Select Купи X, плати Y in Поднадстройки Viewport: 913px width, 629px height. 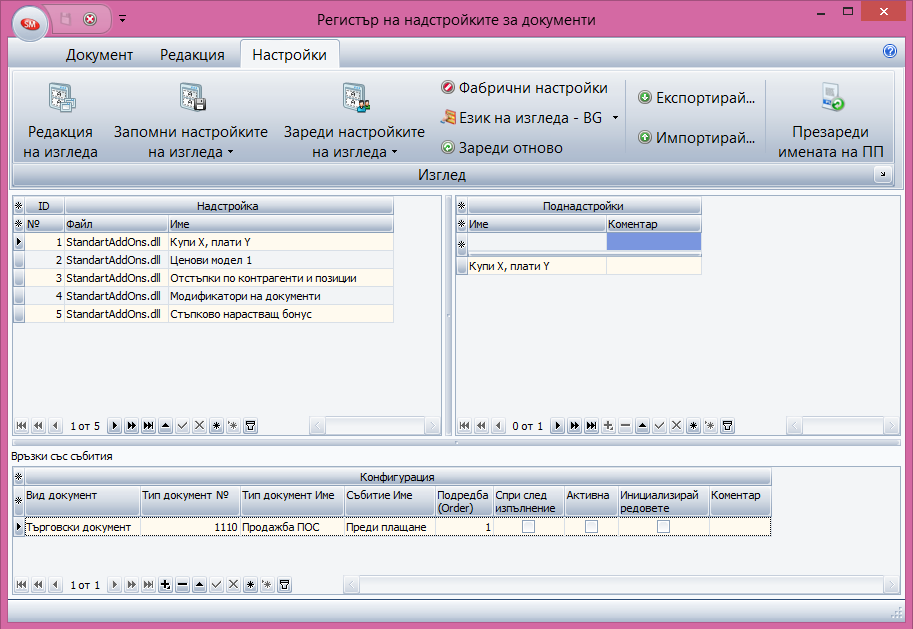[537, 266]
